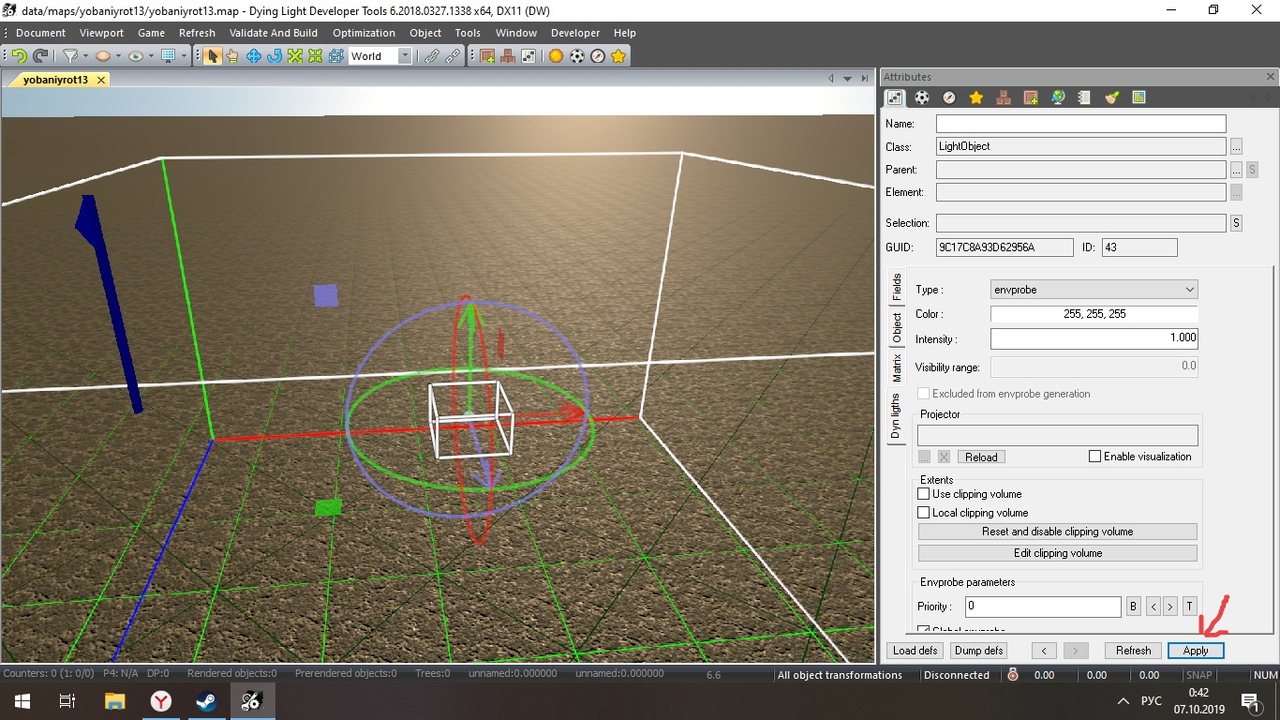Screen dimensions: 1280x720
Task: Select the blue move tool
Action: [254, 56]
